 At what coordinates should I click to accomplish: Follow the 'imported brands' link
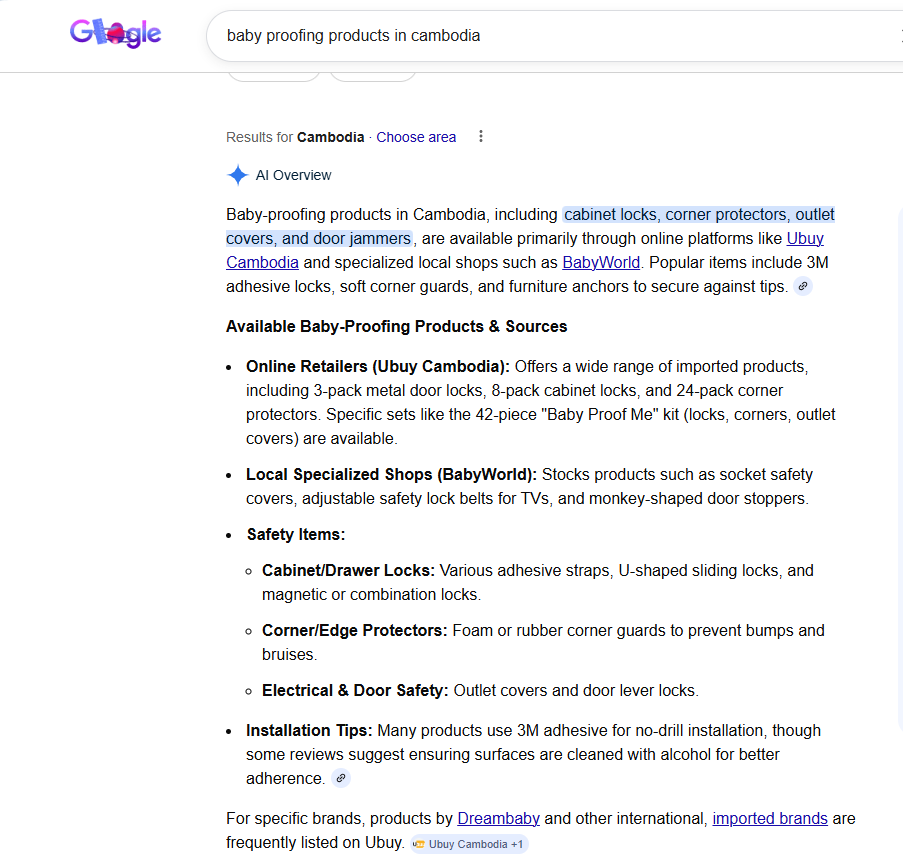click(x=769, y=819)
